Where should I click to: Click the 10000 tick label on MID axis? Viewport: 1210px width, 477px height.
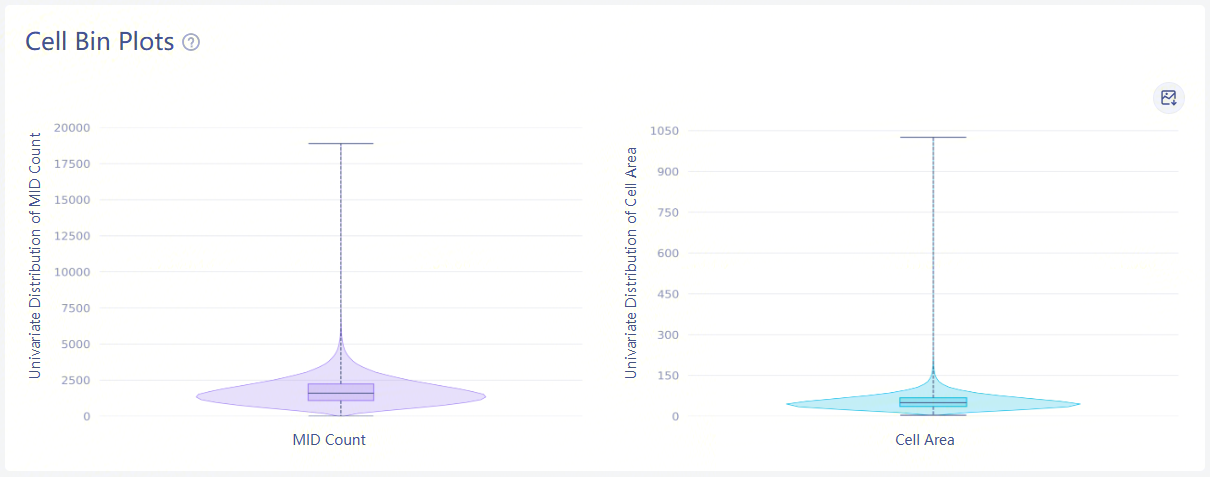coord(72,272)
